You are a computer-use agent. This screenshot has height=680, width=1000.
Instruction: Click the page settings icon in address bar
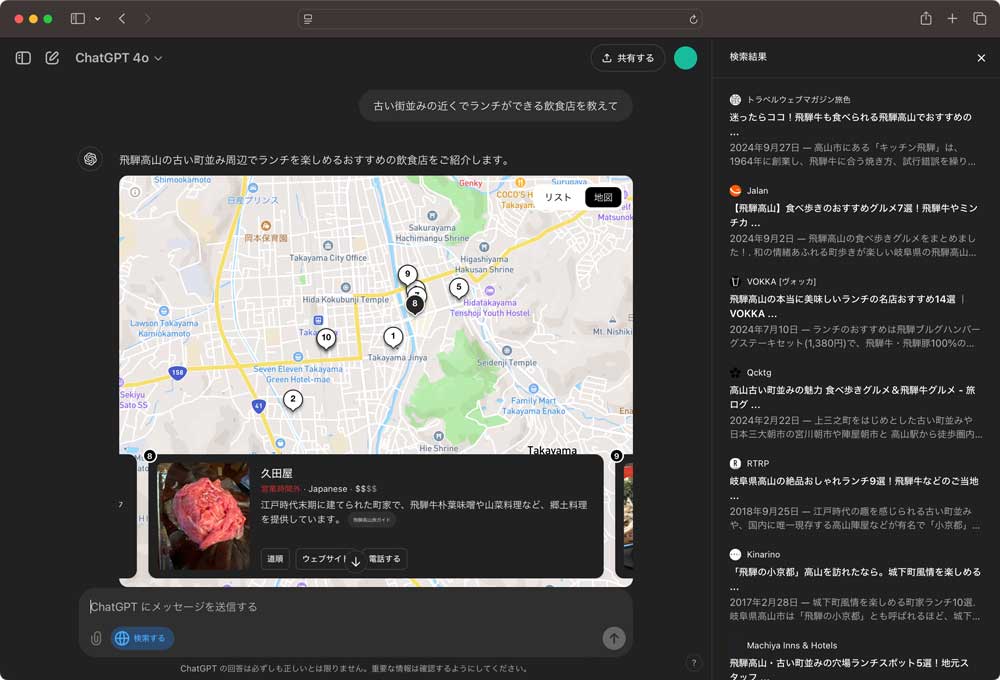(x=308, y=19)
